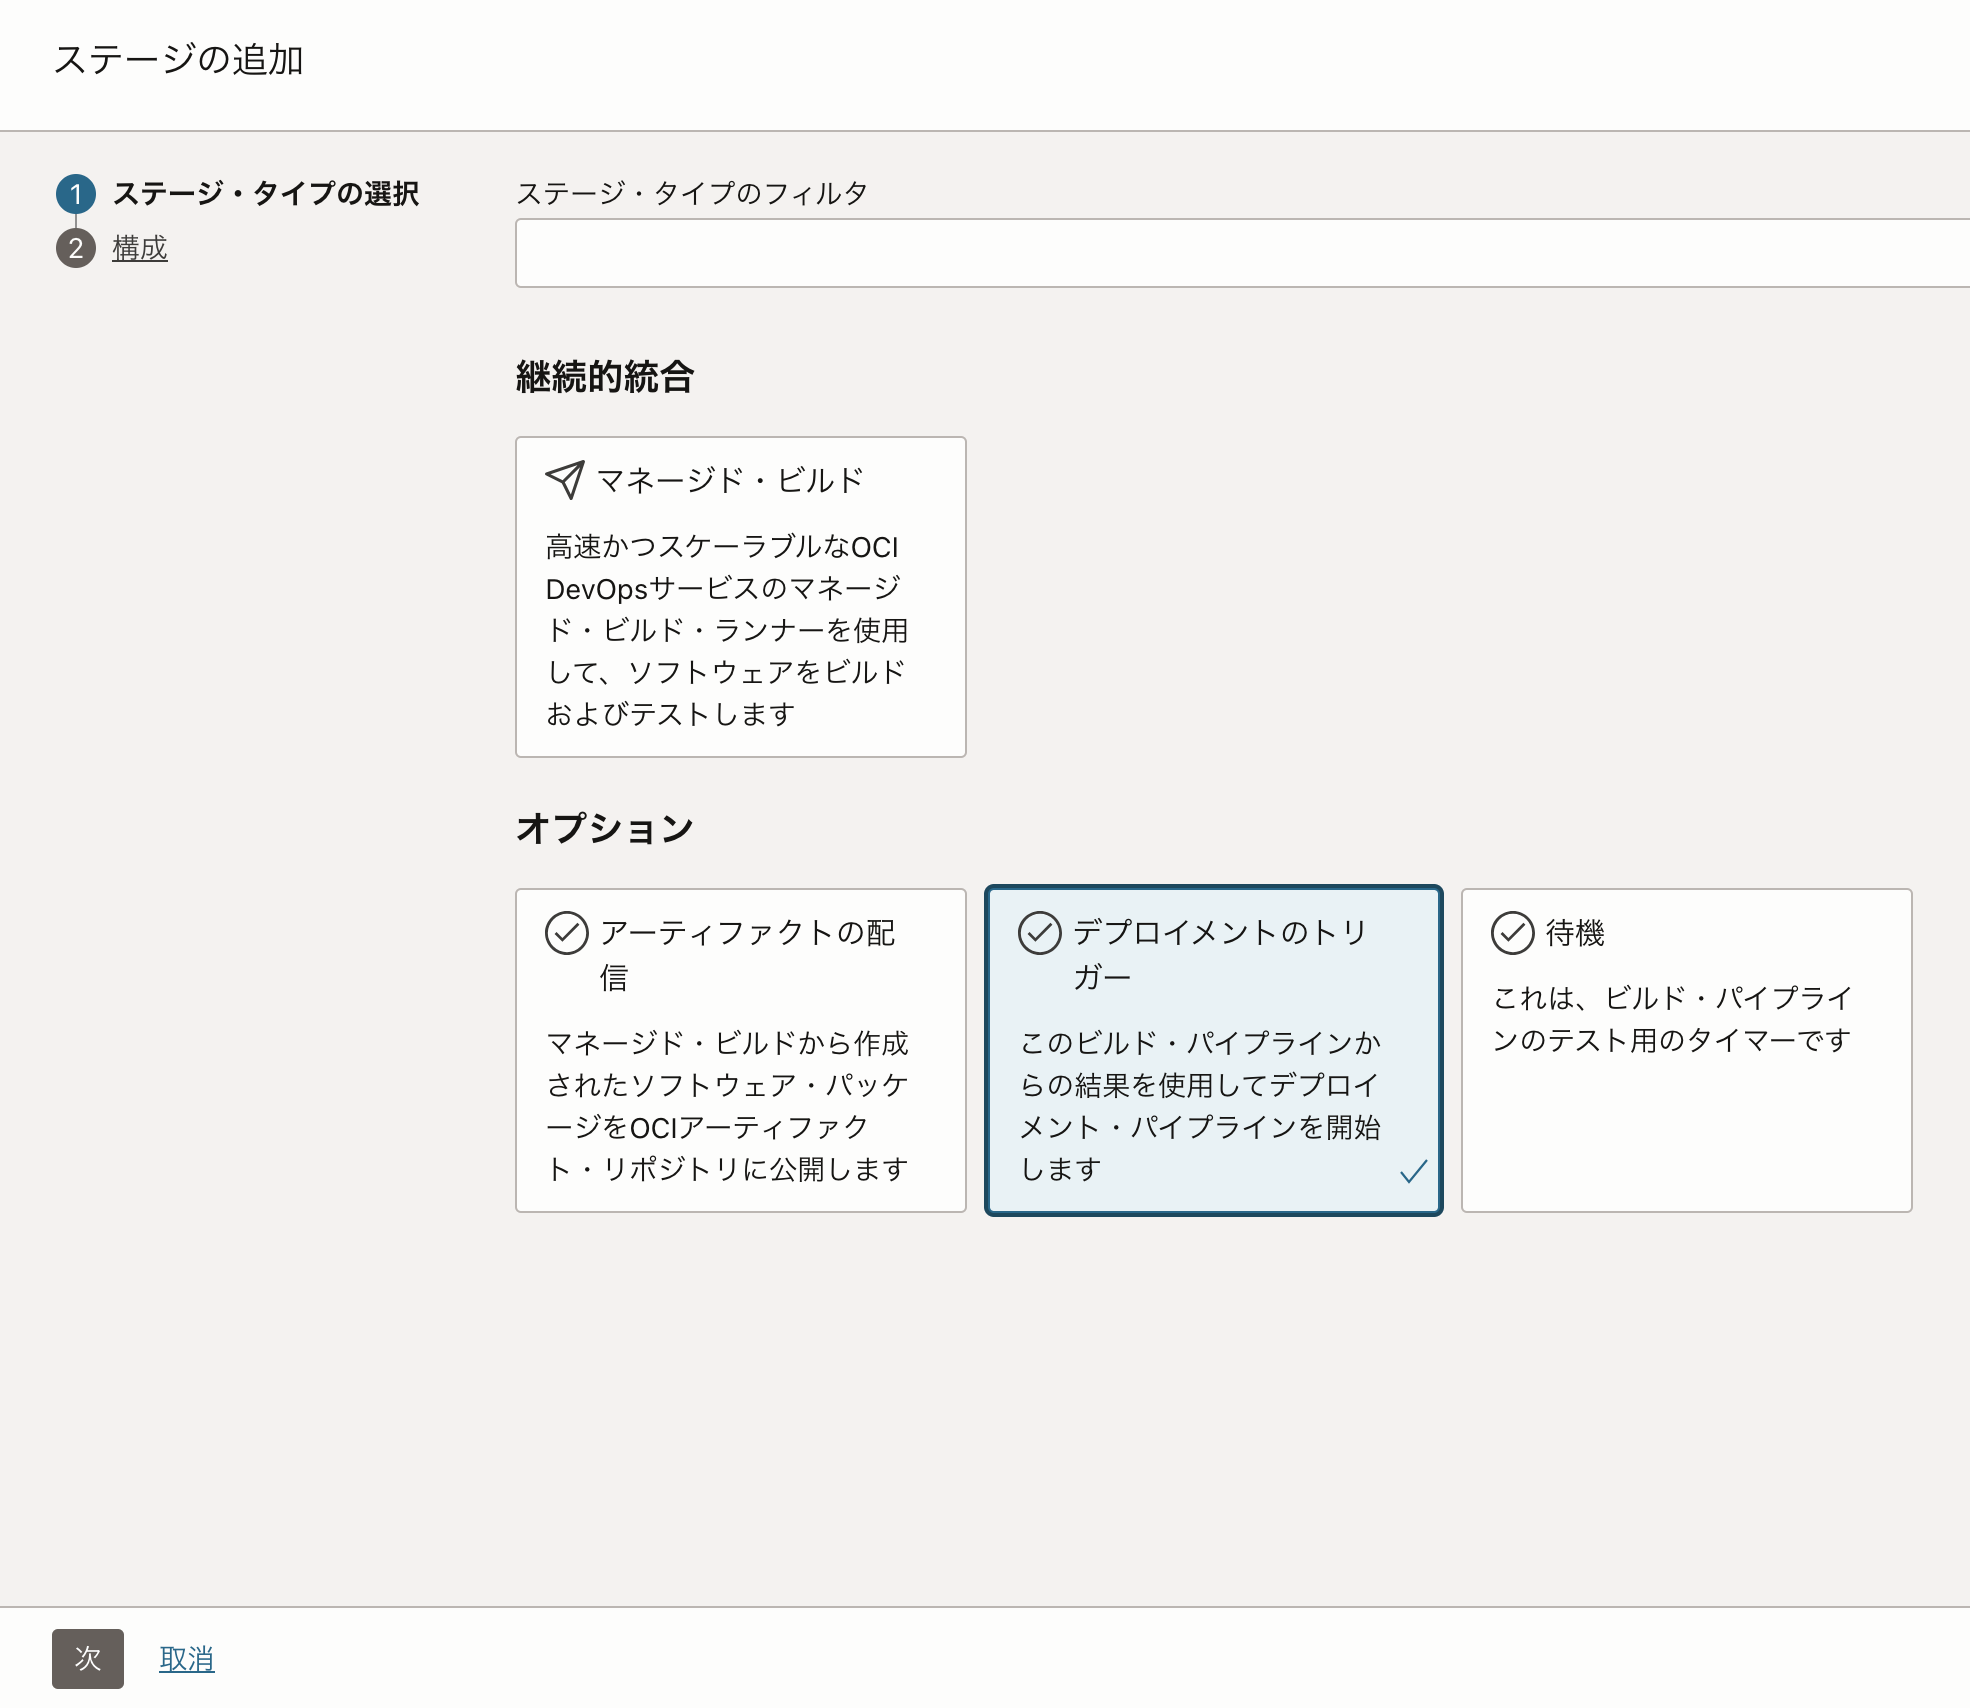
Task: Select the 待機 stage card description
Action: coord(1672,1019)
